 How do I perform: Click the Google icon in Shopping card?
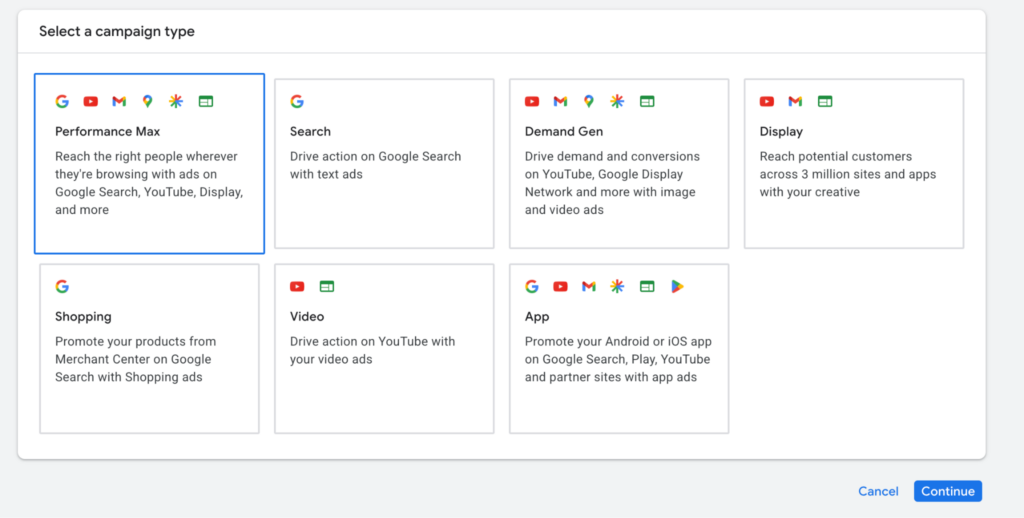tap(62, 286)
